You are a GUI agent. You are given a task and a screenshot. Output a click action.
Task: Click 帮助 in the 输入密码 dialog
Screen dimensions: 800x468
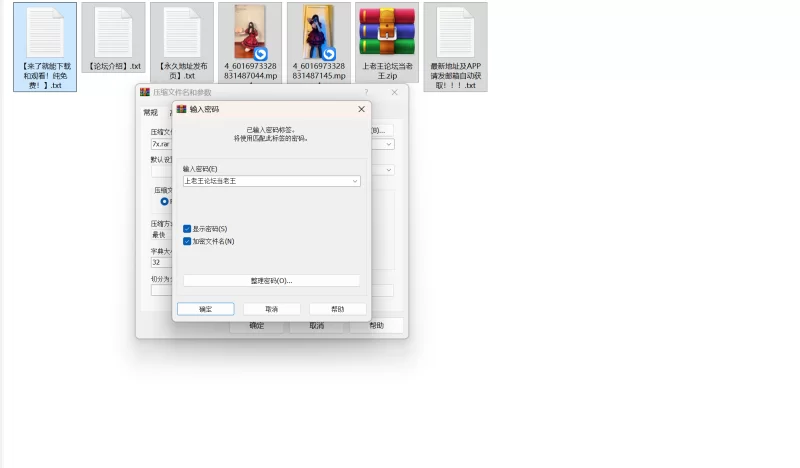pyautogui.click(x=337, y=309)
